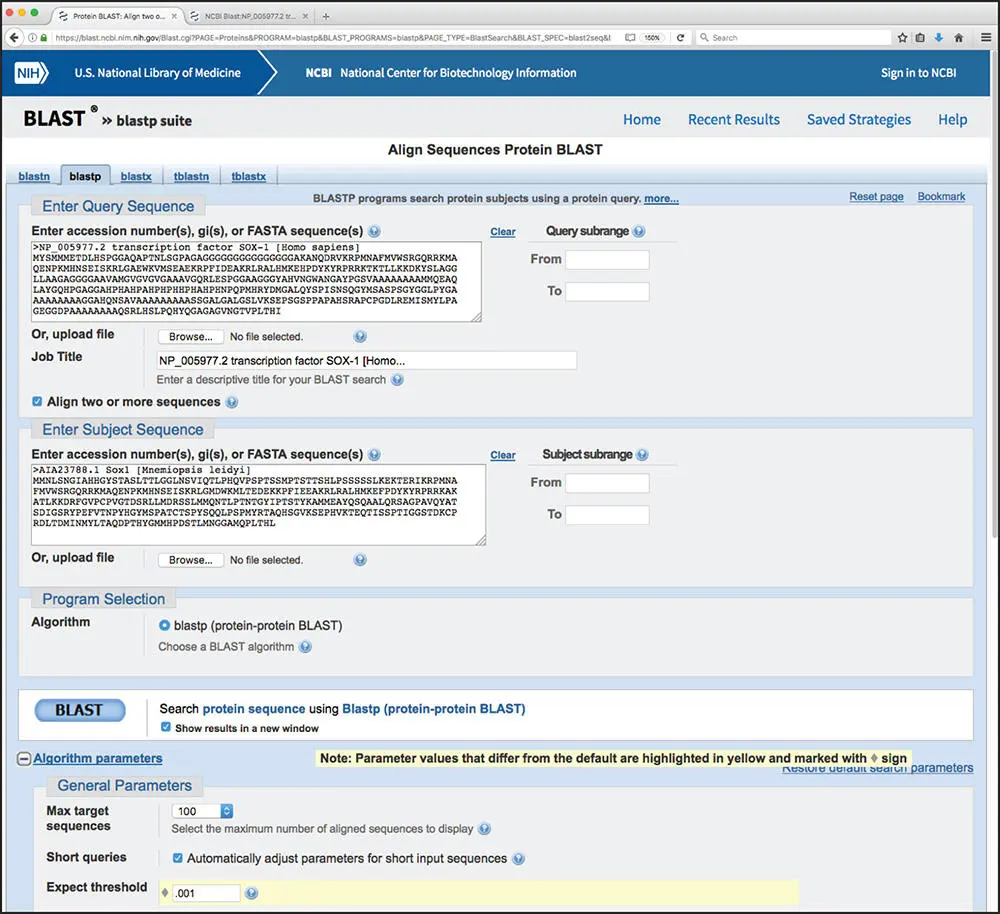This screenshot has width=1000, height=914.
Task: Click the Bookmark link
Action: tap(941, 196)
